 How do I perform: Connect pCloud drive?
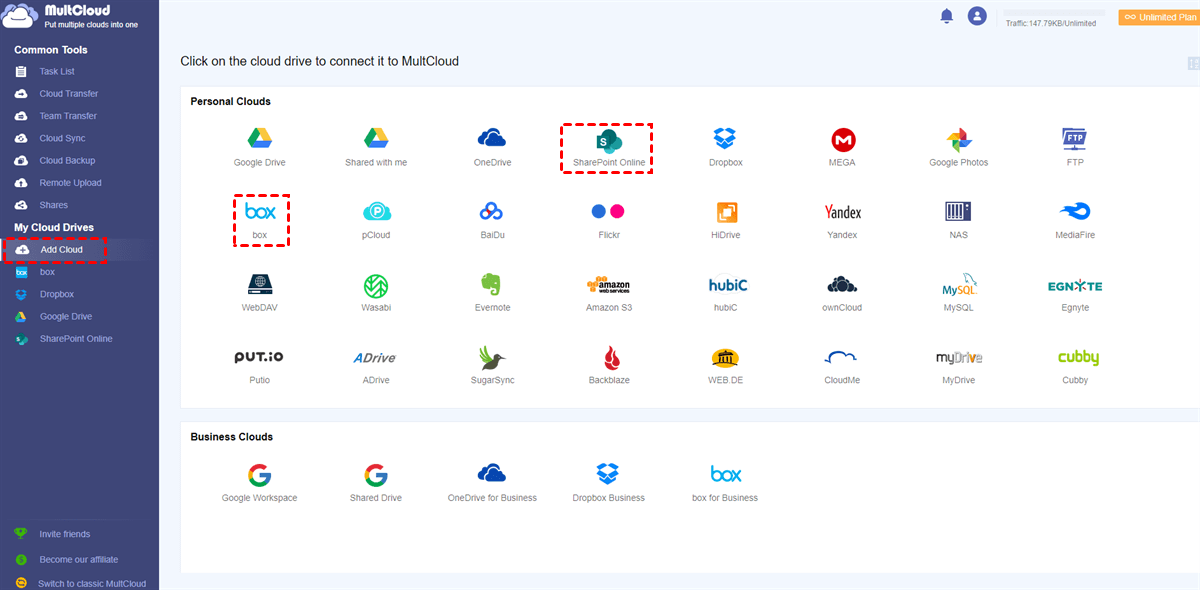click(x=376, y=221)
